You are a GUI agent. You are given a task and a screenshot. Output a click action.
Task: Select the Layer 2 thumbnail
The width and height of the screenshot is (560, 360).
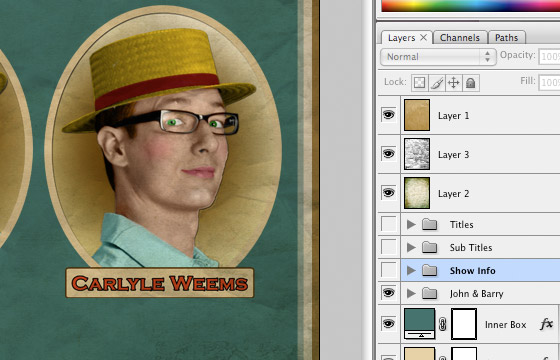pos(417,193)
